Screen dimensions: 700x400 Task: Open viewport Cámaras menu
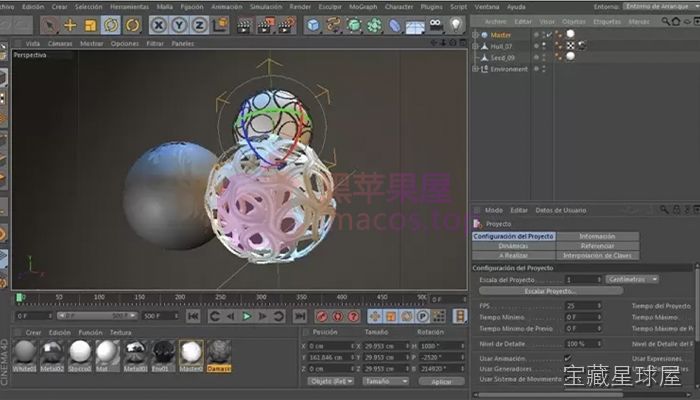pyautogui.click(x=60, y=43)
